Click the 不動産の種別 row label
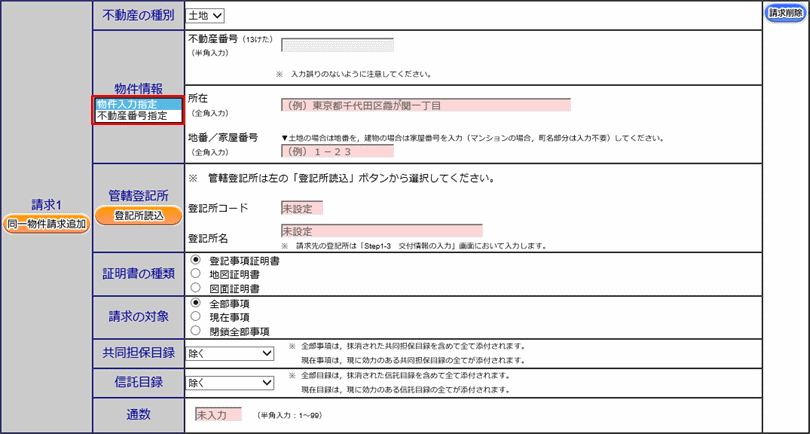The width and height of the screenshot is (810, 434). (138, 16)
